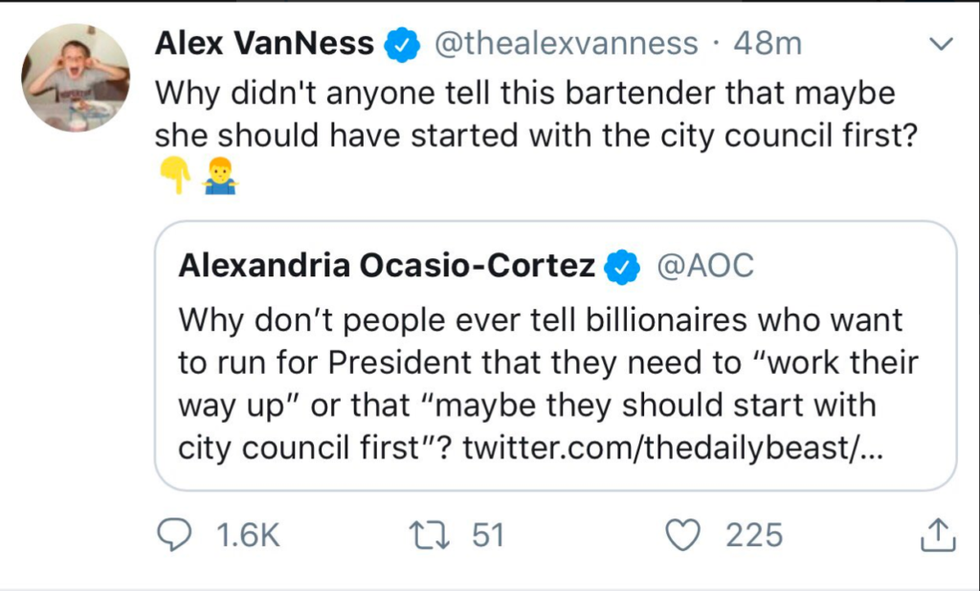
Task: Visit the @thealexvanness handle
Action: pos(564,44)
